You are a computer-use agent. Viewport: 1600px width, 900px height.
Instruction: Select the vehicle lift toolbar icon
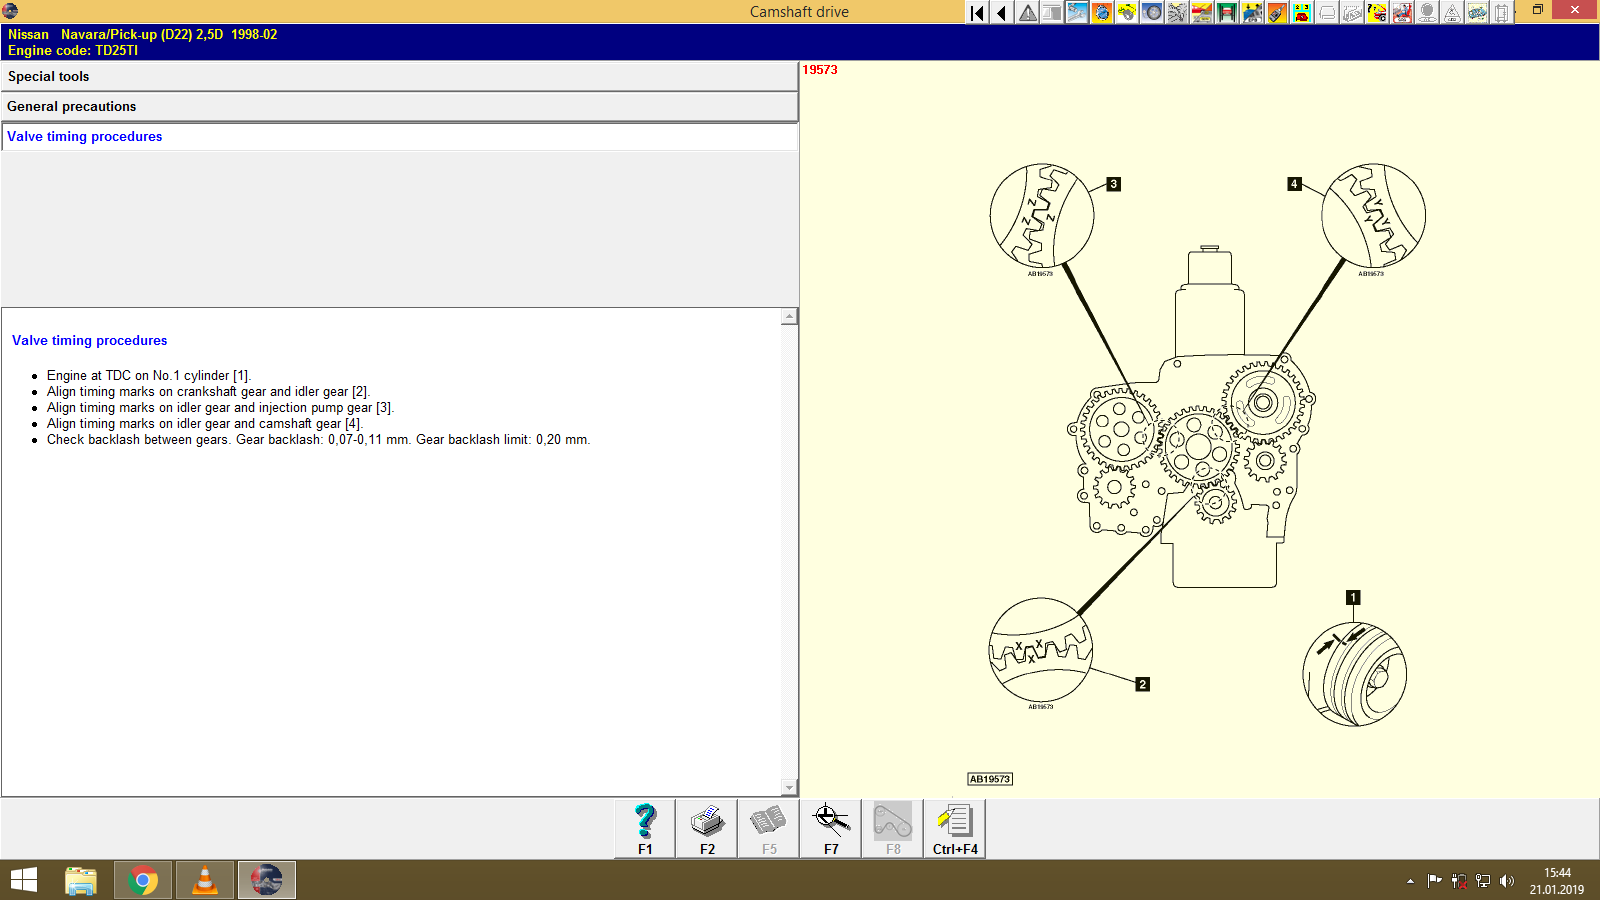click(x=1227, y=12)
